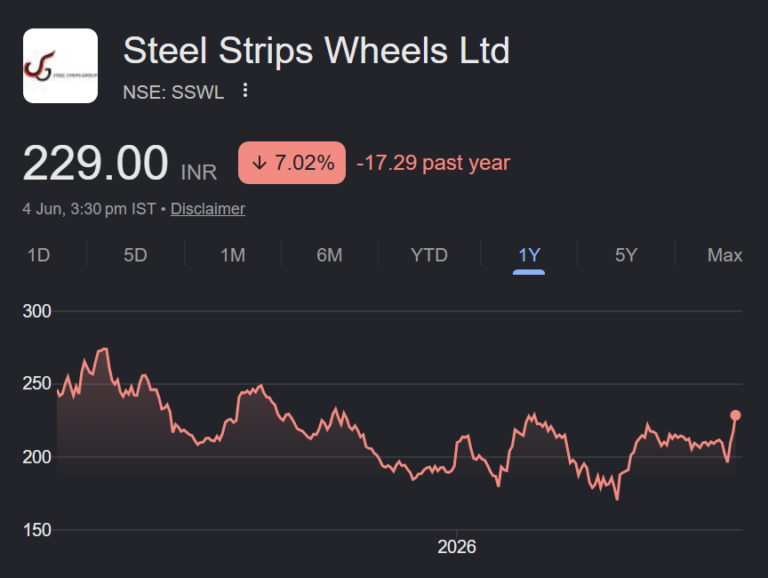768x578 pixels.
Task: Click the 2026 x-axis label
Action: tap(456, 547)
